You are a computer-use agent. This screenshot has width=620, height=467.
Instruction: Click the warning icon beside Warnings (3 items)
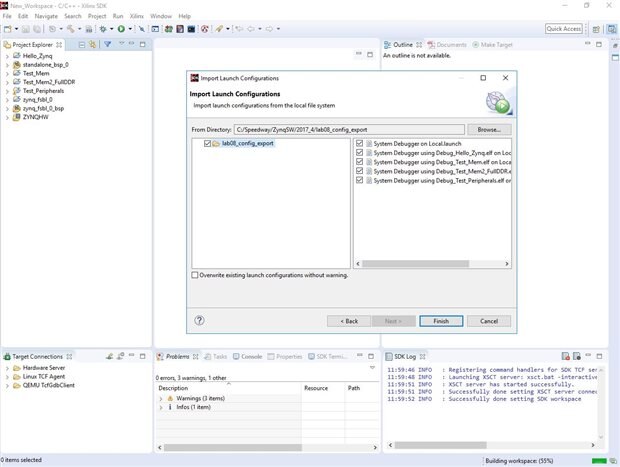click(x=170, y=398)
